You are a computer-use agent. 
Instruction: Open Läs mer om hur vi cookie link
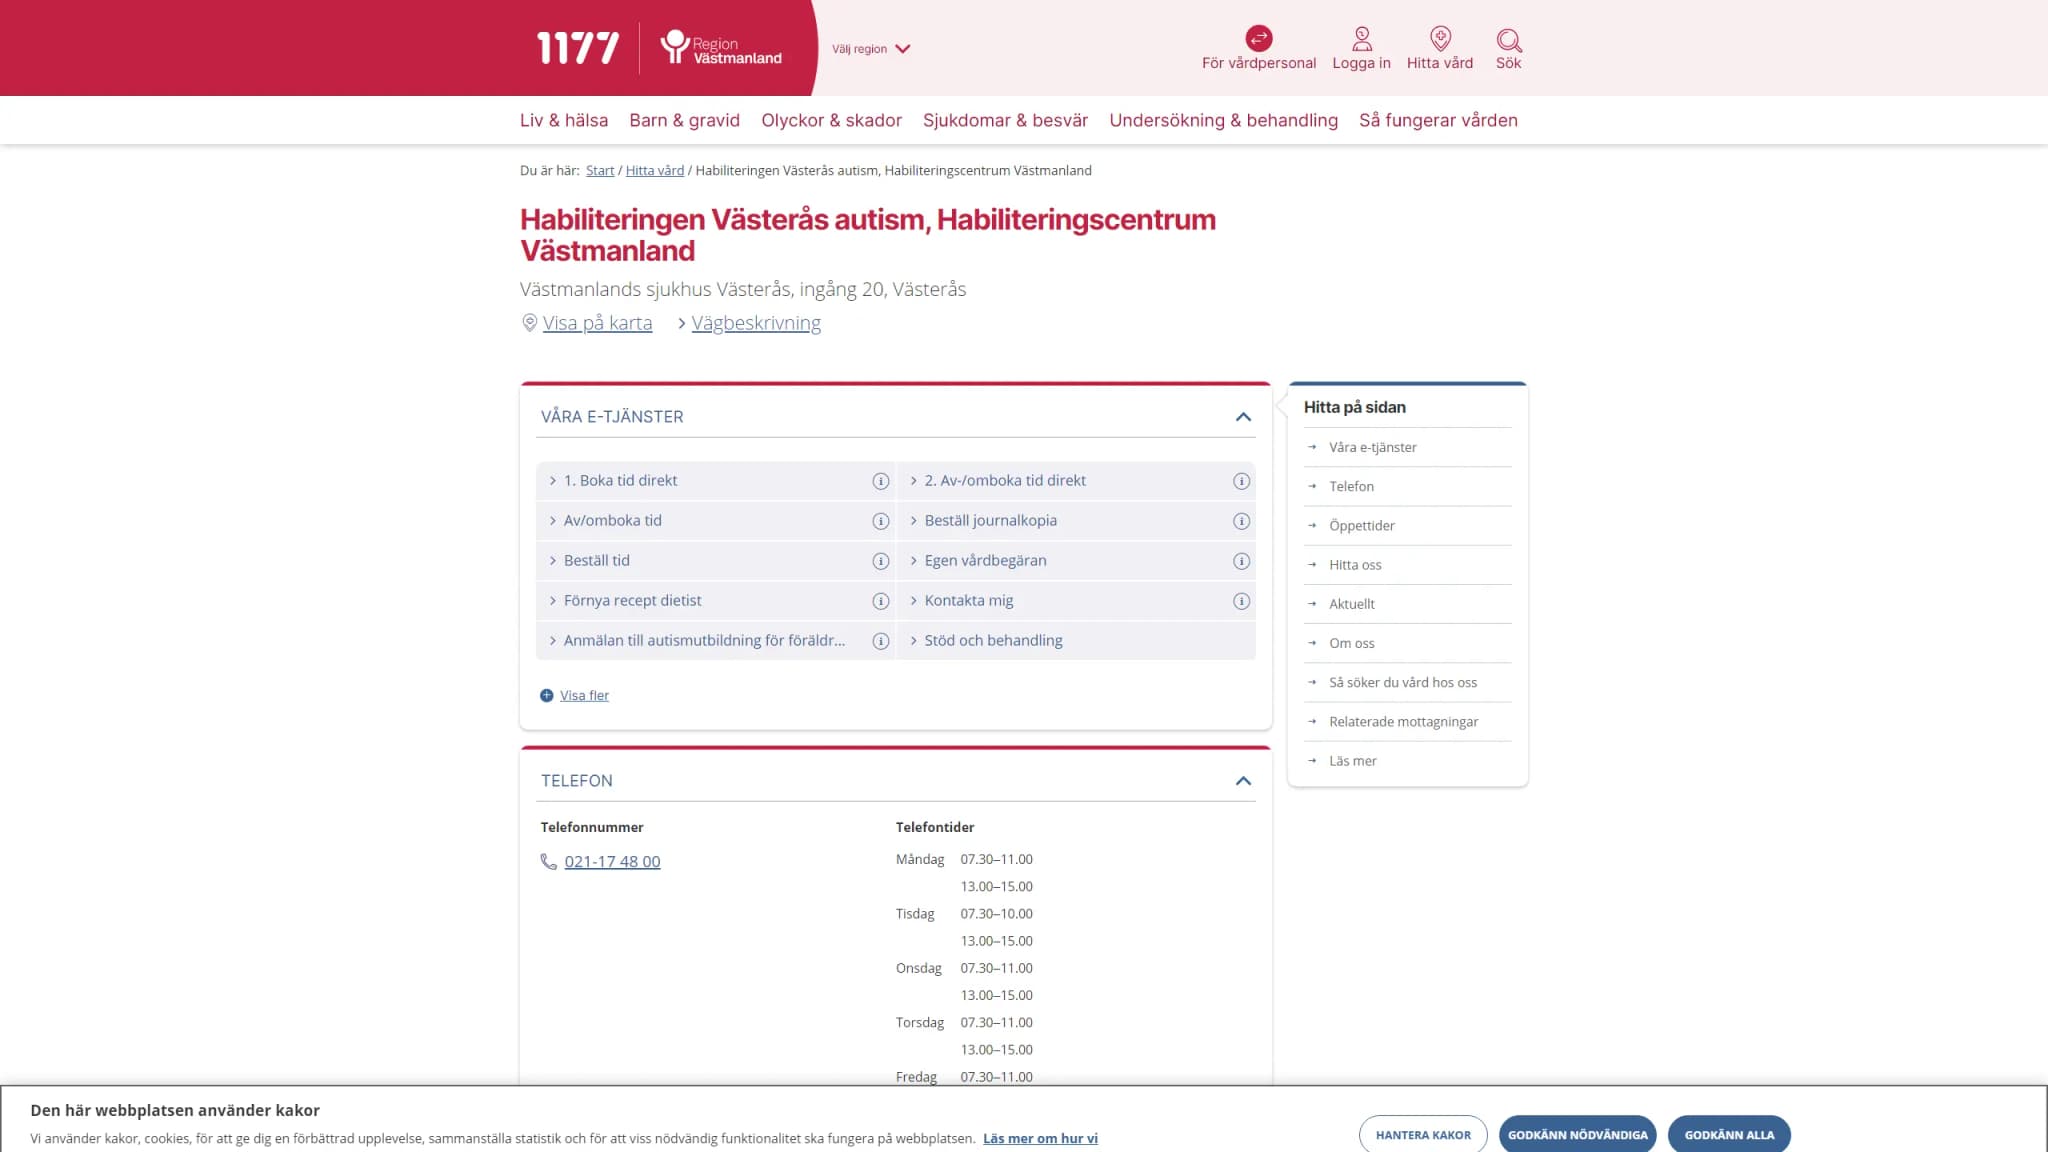(1040, 1138)
